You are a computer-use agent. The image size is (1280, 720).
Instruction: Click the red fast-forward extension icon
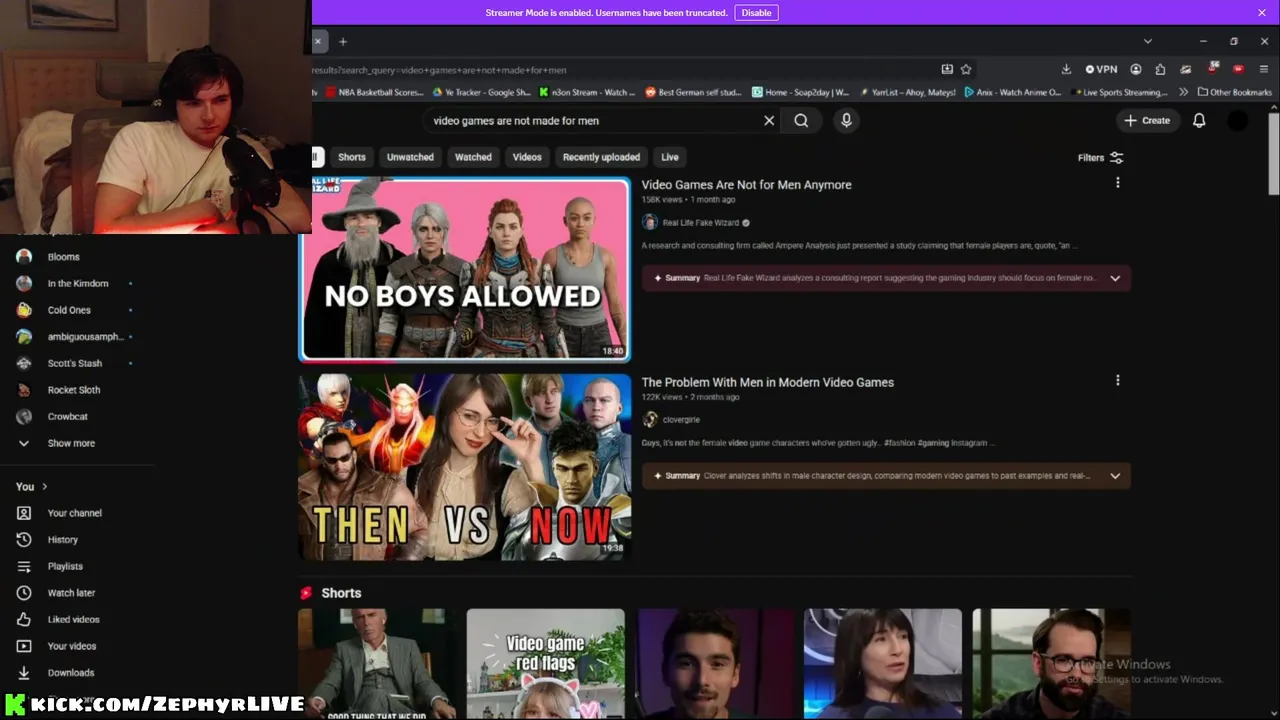click(1238, 69)
